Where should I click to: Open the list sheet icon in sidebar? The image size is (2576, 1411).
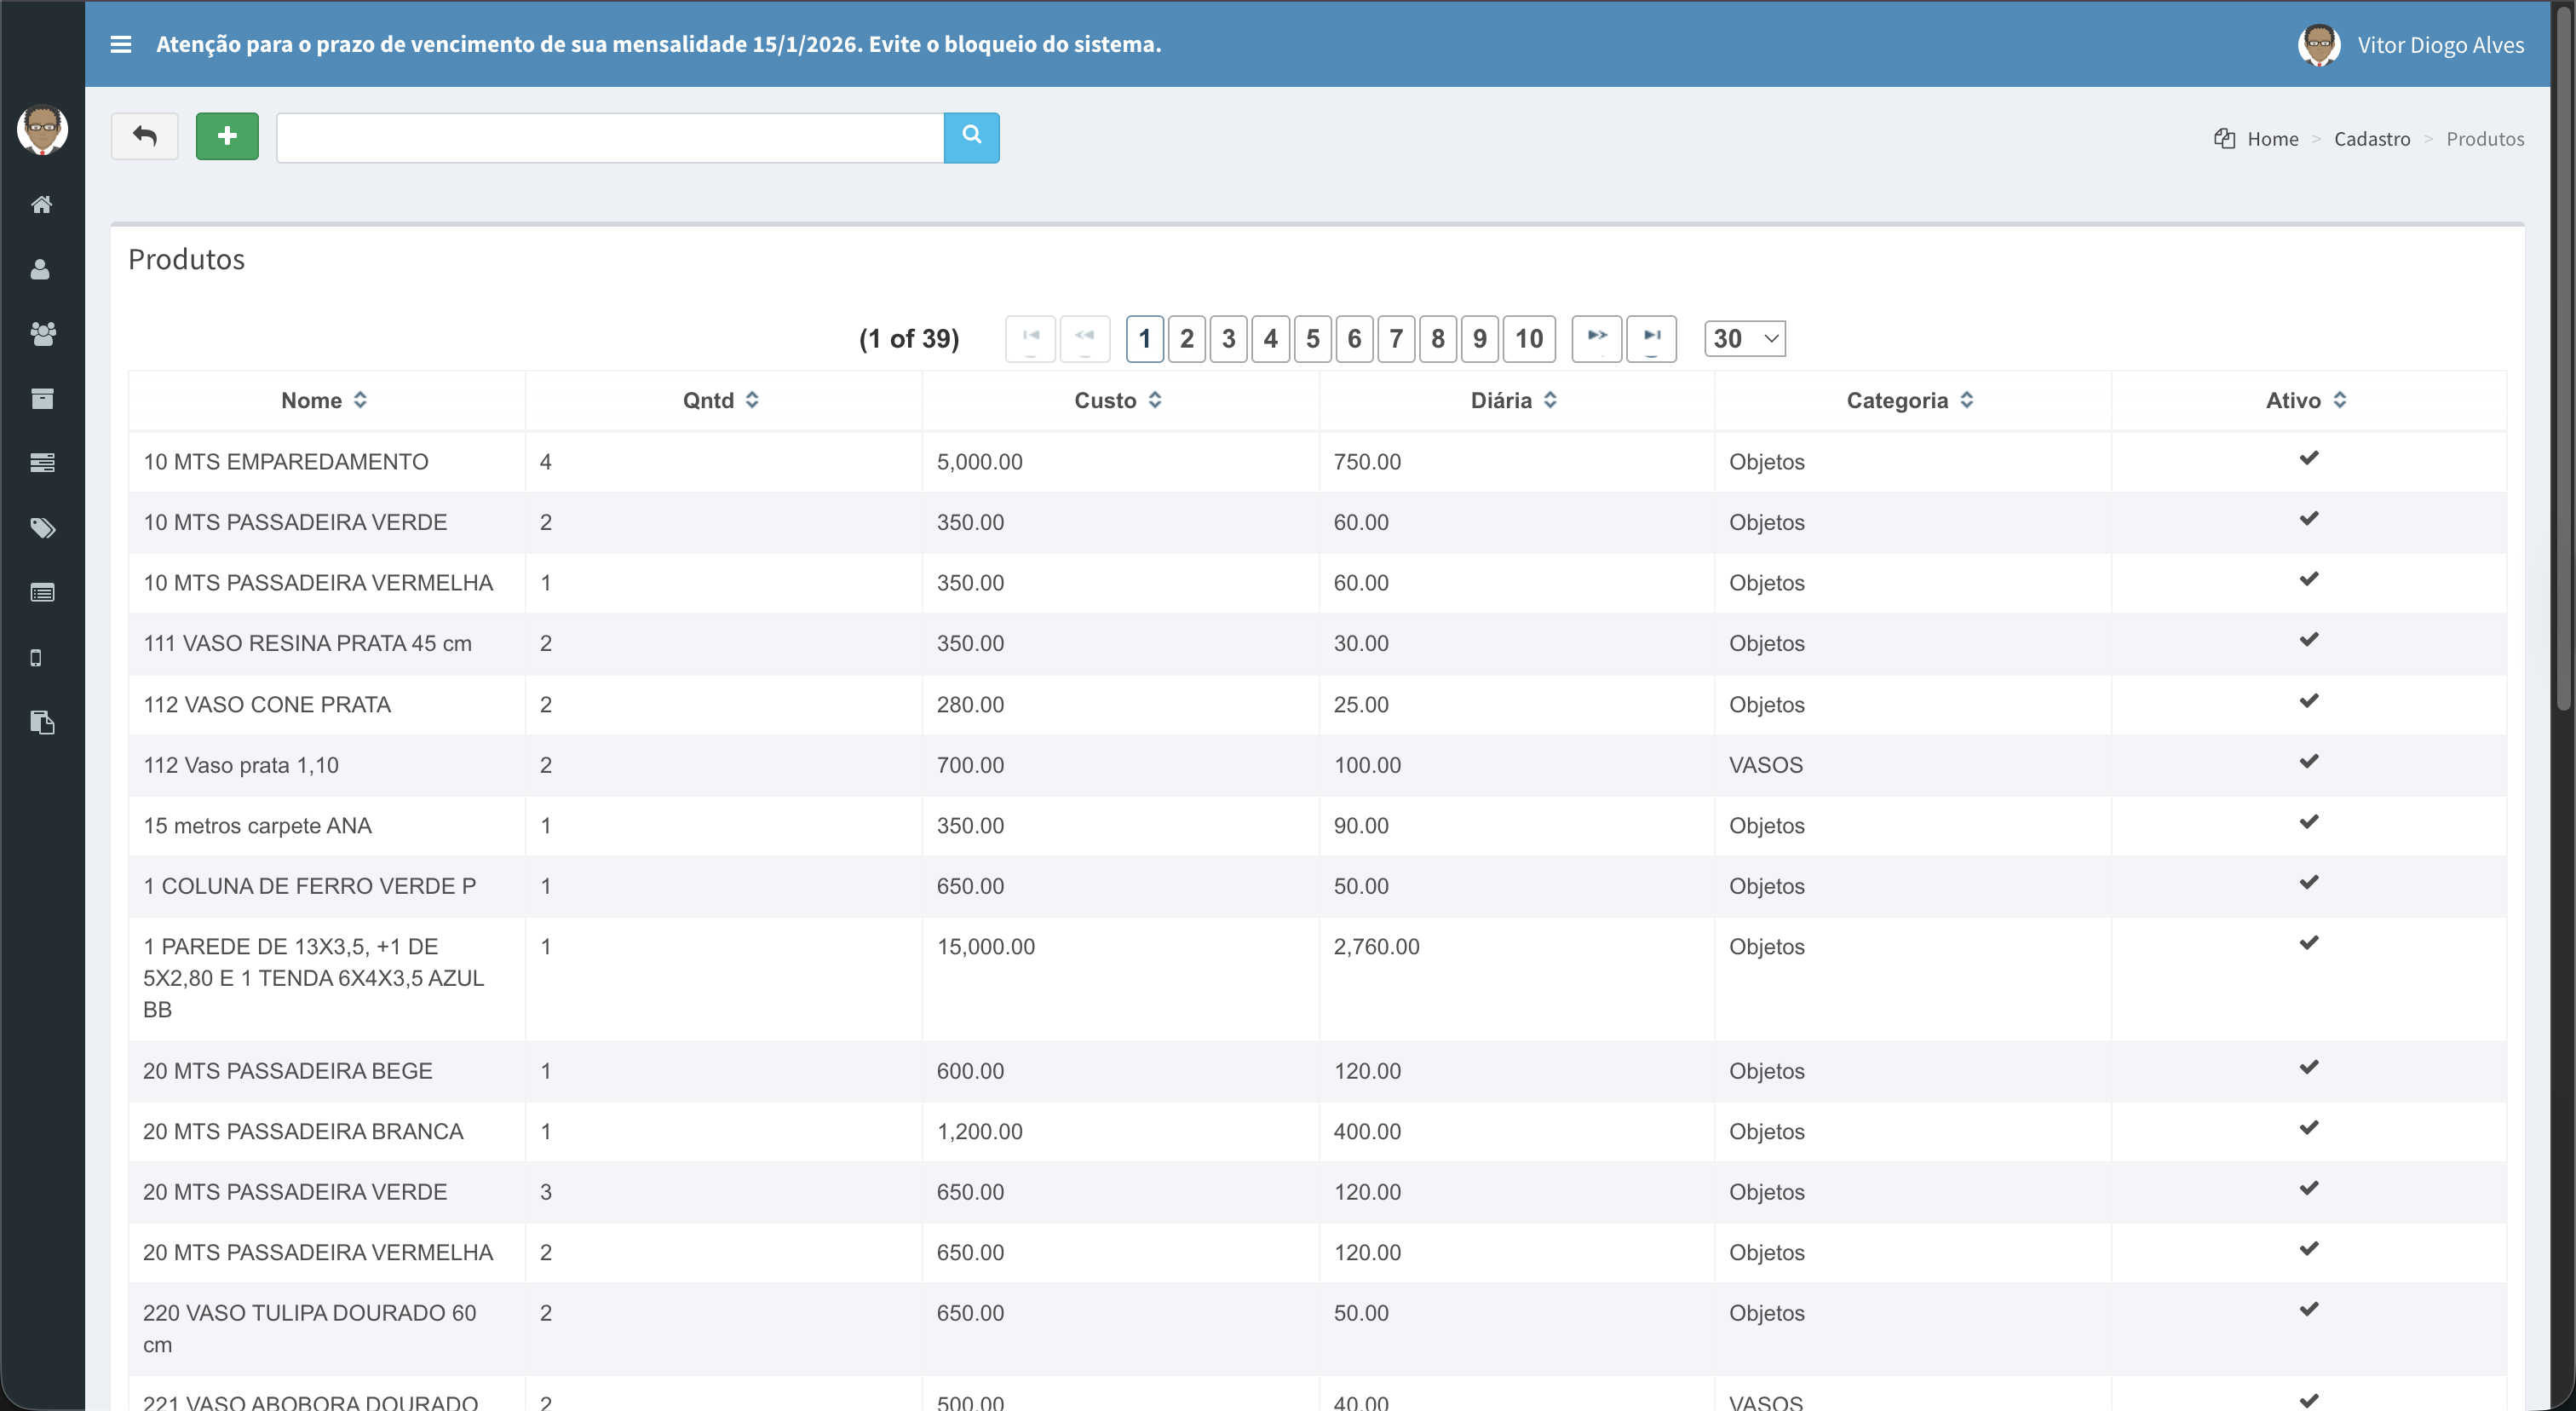click(42, 593)
